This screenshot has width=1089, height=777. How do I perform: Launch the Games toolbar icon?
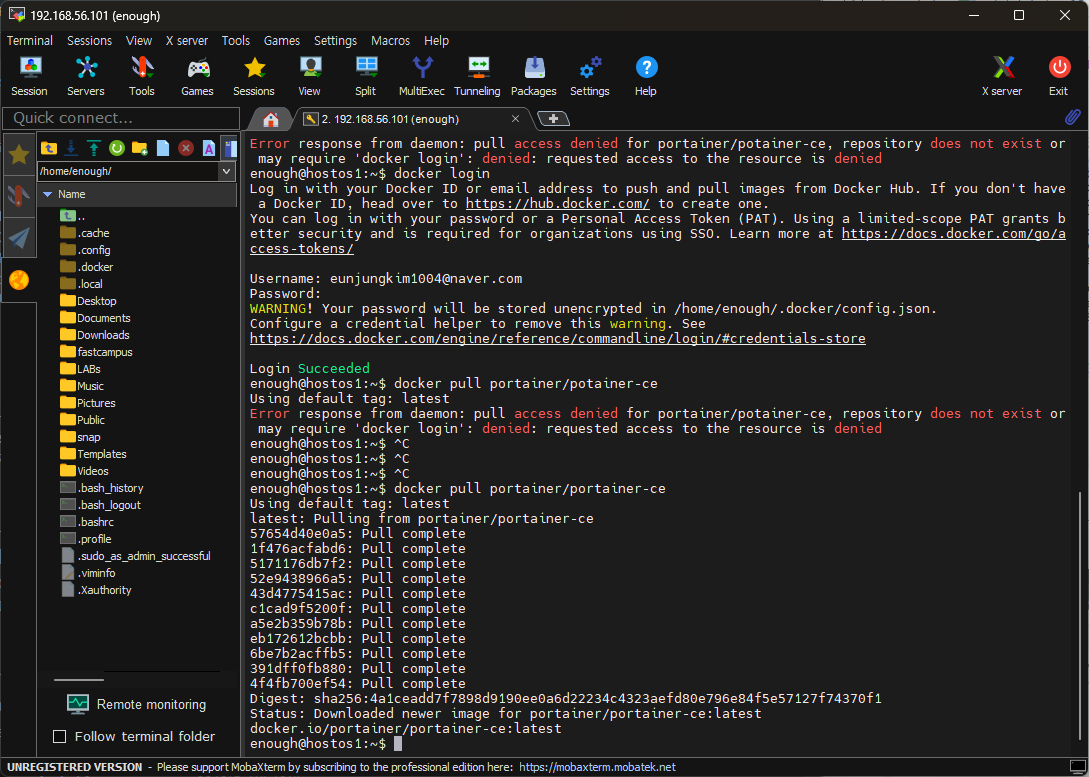197,76
